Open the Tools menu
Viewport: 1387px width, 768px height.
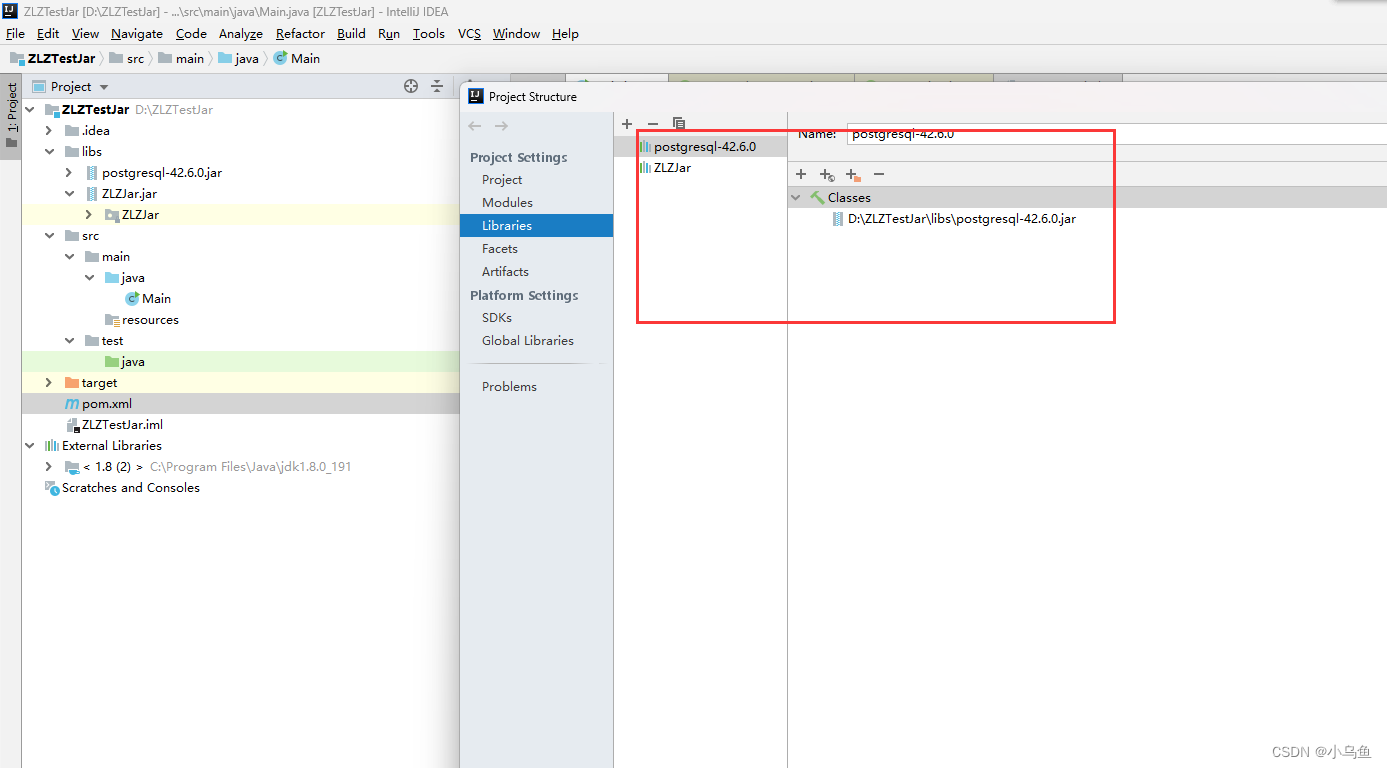pyautogui.click(x=429, y=33)
